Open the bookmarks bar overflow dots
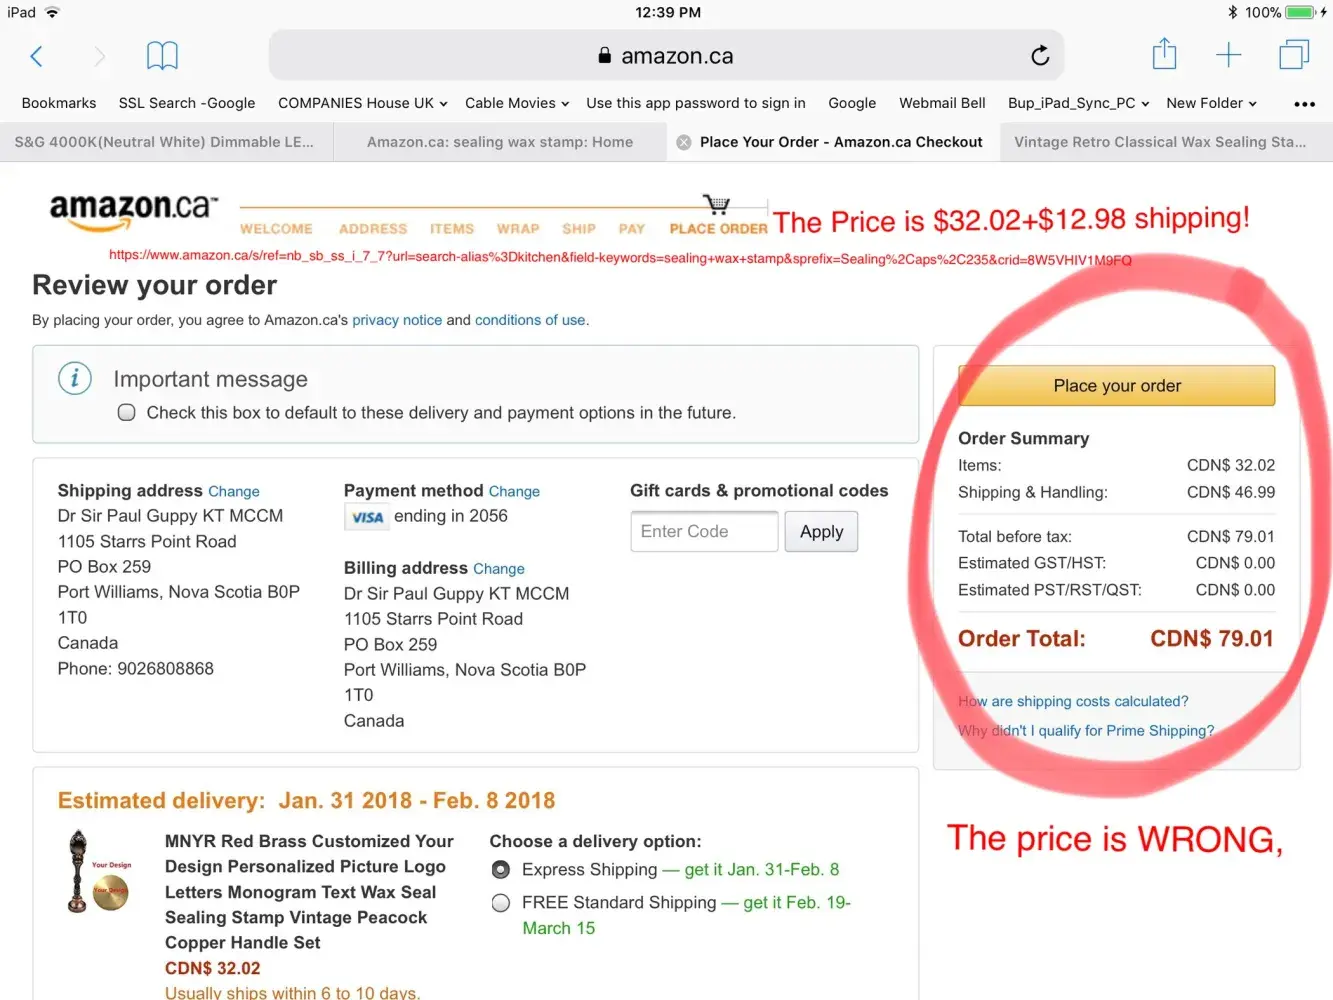The image size is (1333, 1000). click(x=1304, y=104)
